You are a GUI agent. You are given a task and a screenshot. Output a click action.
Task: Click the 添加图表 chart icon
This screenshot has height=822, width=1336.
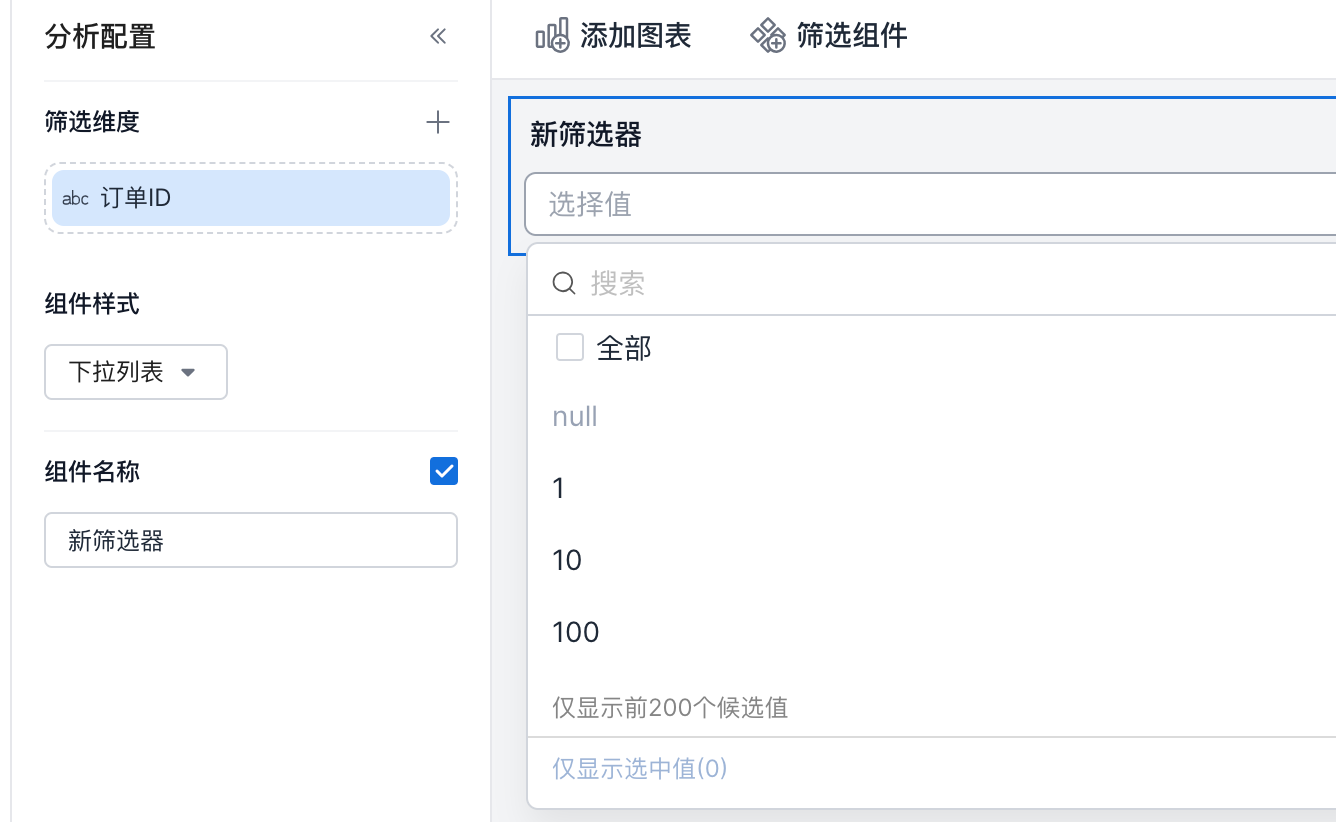point(552,36)
